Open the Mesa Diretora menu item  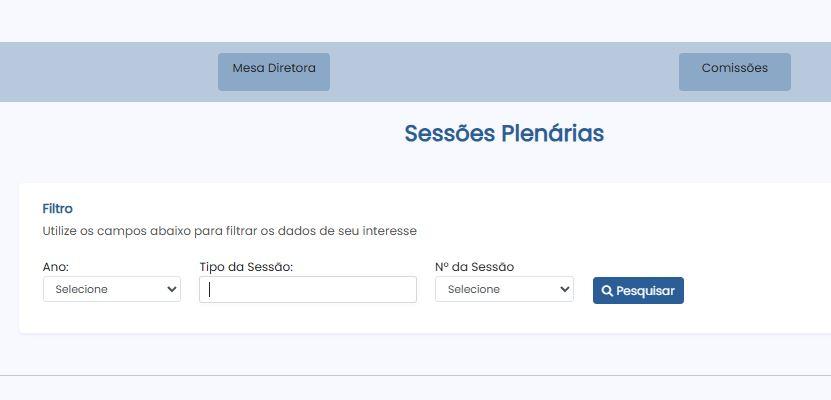274,70
